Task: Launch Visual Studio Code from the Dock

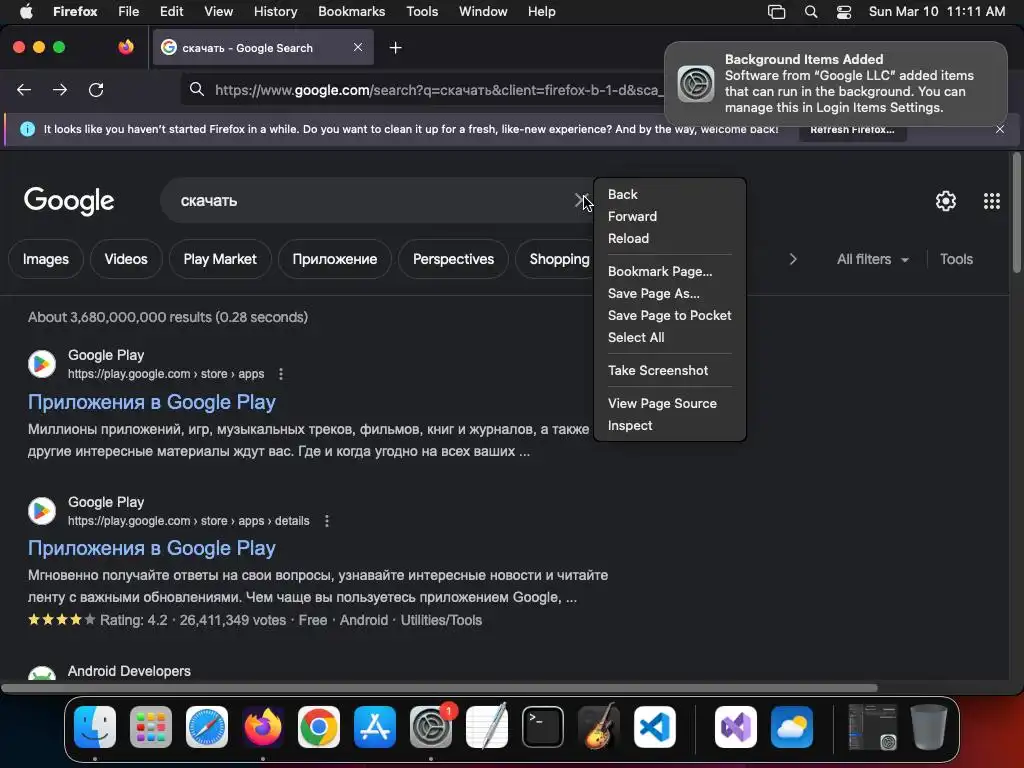Action: (655, 727)
